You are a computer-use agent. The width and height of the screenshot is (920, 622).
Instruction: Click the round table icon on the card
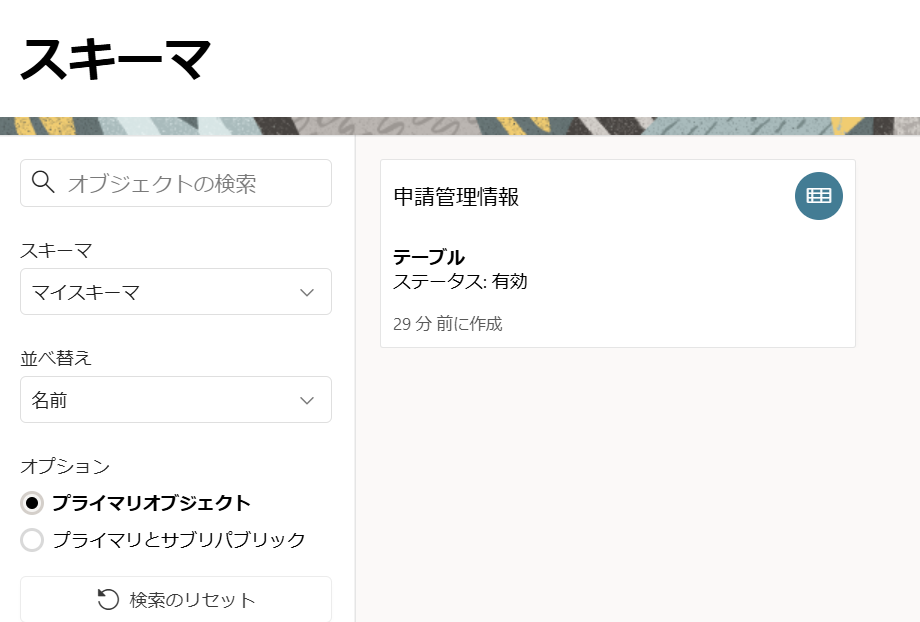[818, 196]
